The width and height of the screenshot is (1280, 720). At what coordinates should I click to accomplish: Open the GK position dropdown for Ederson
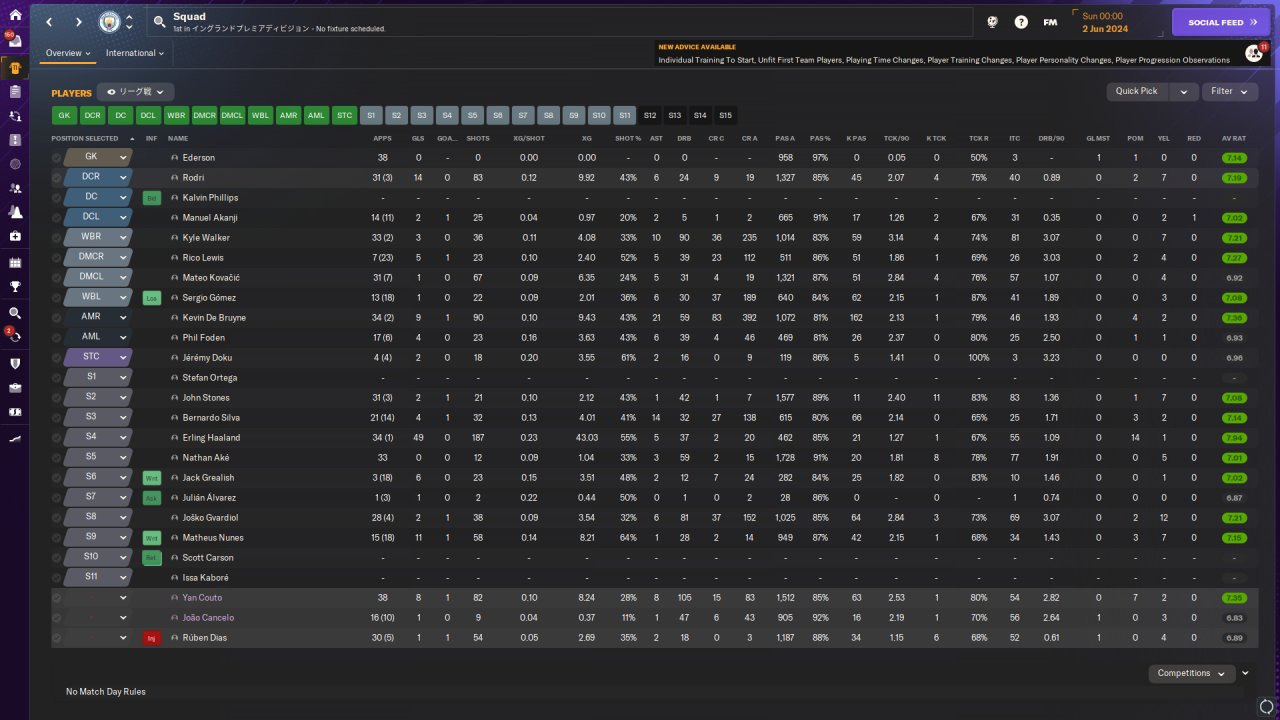98,158
